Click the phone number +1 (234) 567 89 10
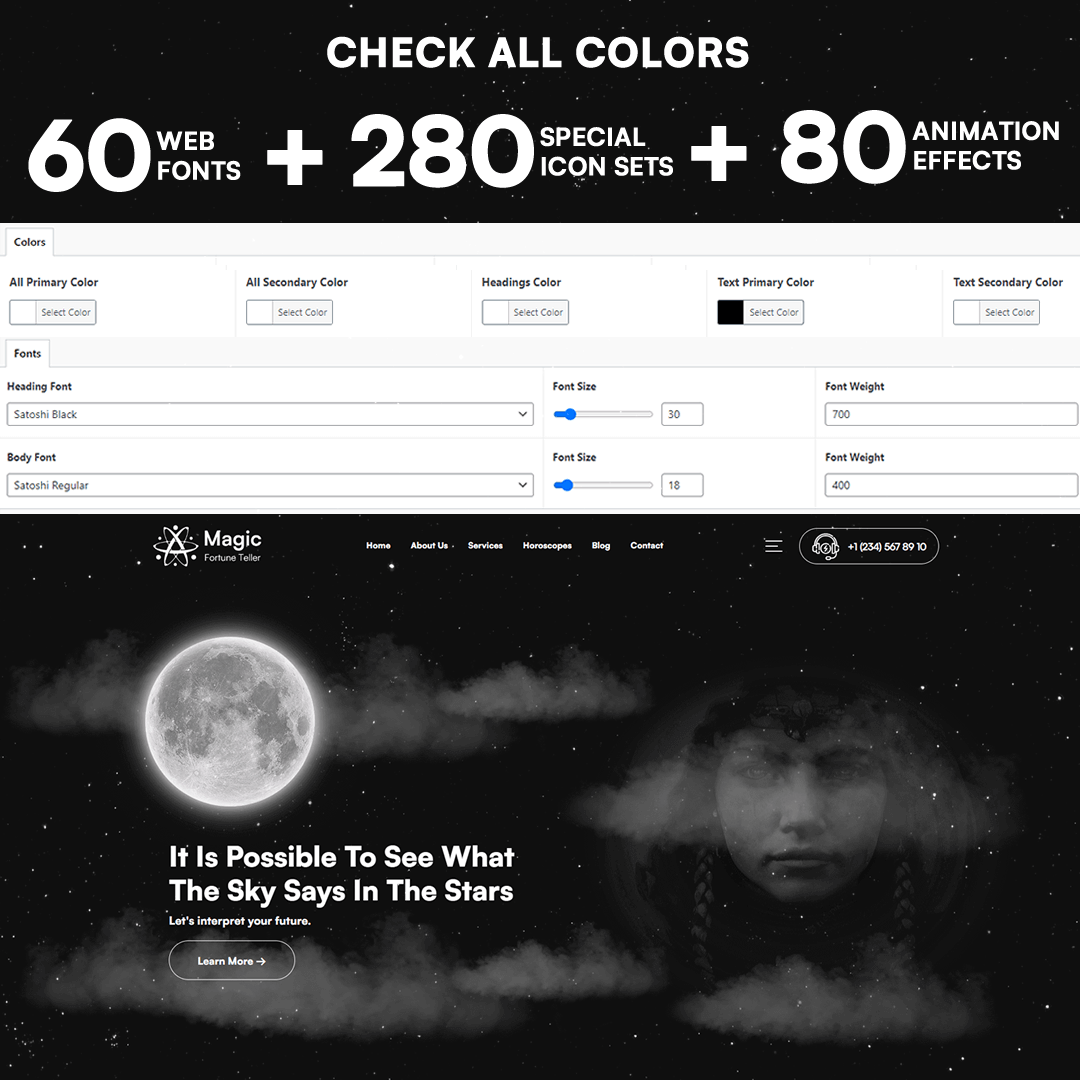This screenshot has height=1080, width=1080. [x=887, y=547]
